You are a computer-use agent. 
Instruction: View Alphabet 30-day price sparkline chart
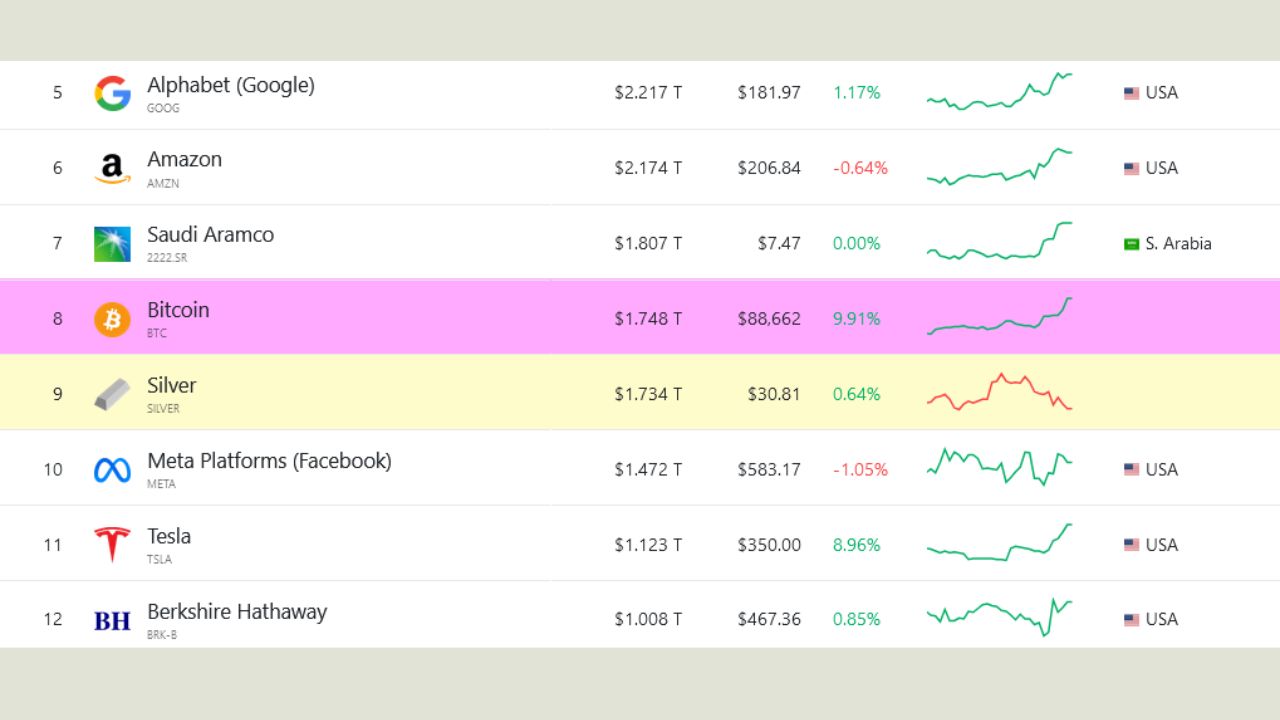pyautogui.click(x=999, y=91)
